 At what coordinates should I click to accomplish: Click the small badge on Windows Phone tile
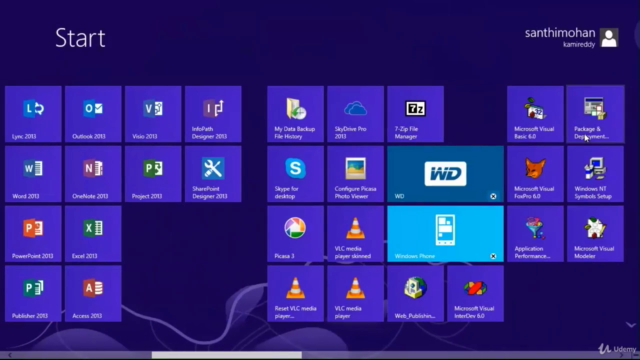(493, 256)
